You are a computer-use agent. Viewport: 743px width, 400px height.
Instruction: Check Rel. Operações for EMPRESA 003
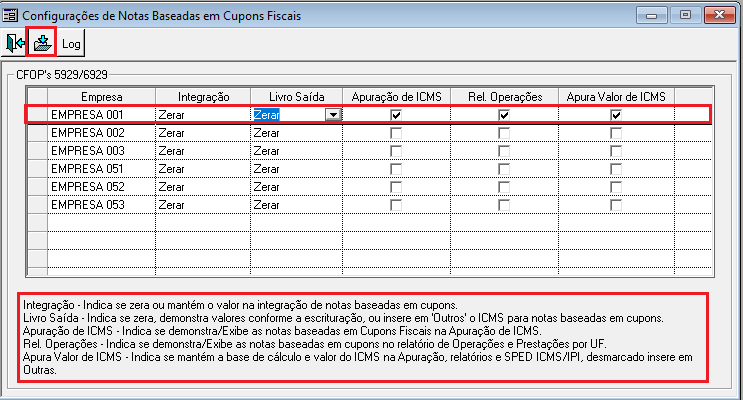click(504, 151)
